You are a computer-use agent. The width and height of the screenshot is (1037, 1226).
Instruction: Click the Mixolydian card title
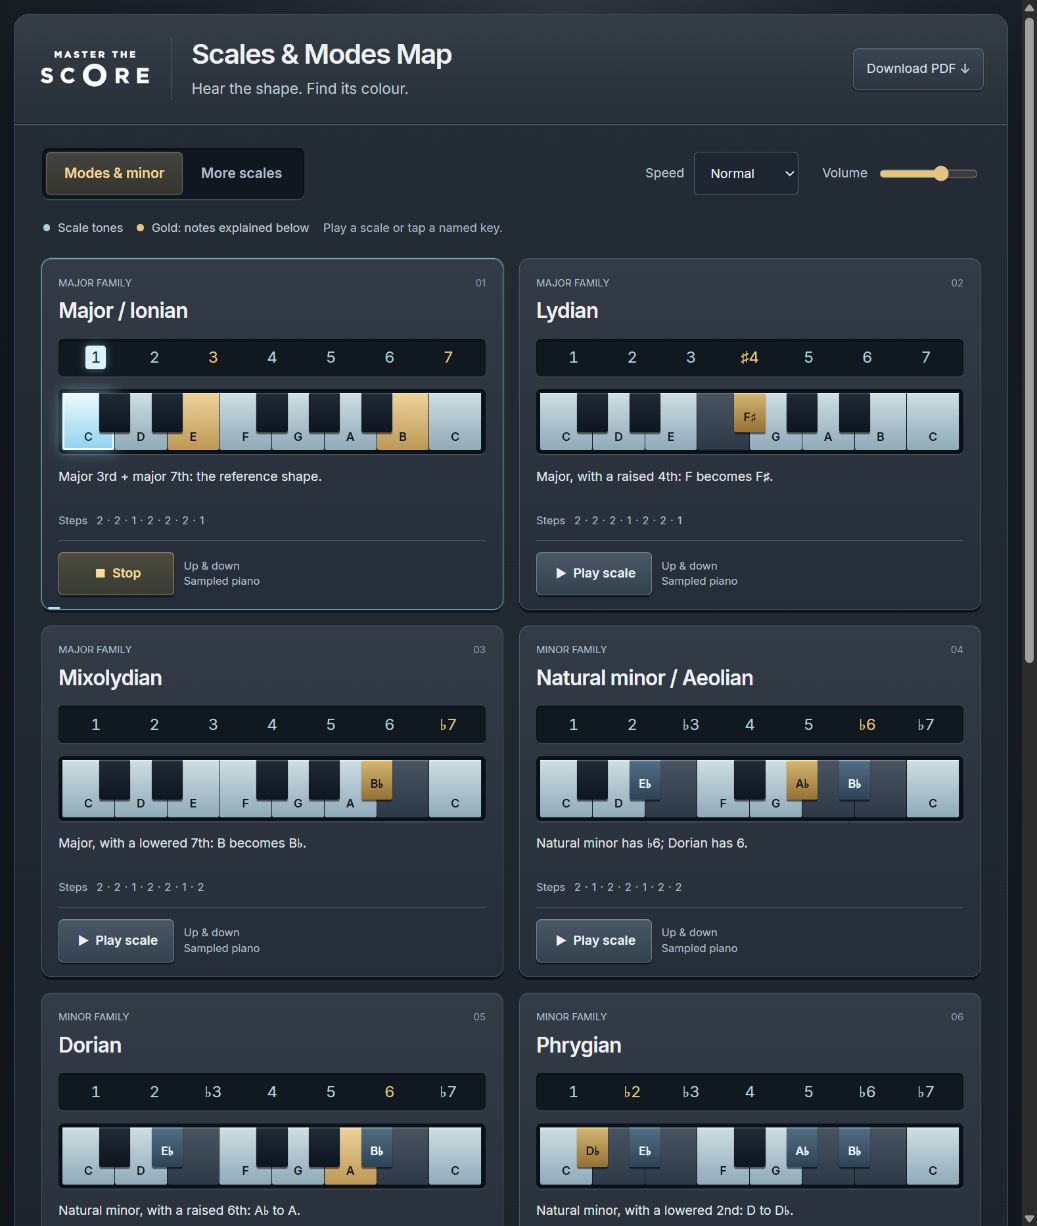point(110,678)
